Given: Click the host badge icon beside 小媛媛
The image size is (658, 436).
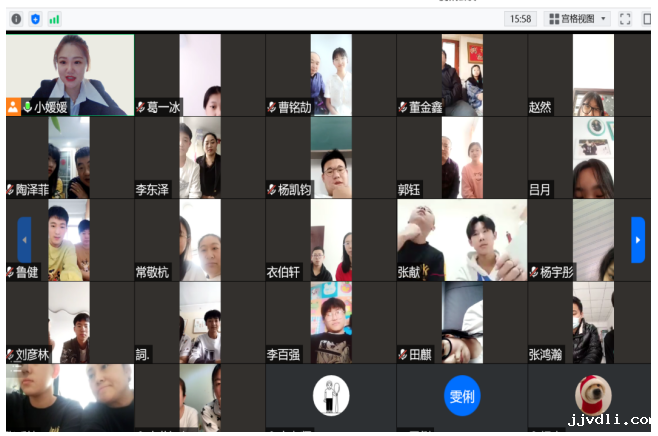Looking at the screenshot, I should [13, 106].
